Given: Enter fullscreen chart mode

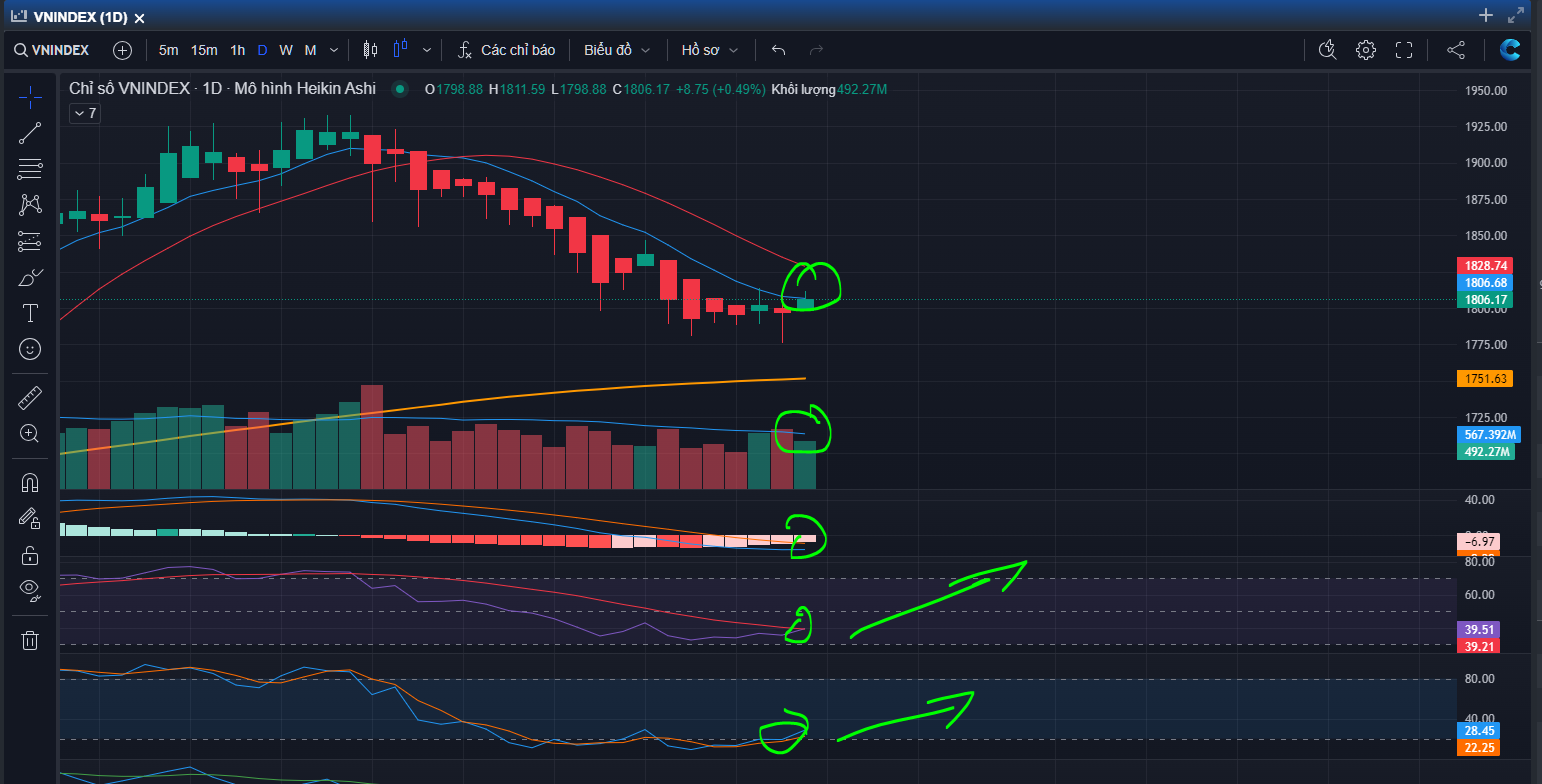Looking at the screenshot, I should [1403, 50].
